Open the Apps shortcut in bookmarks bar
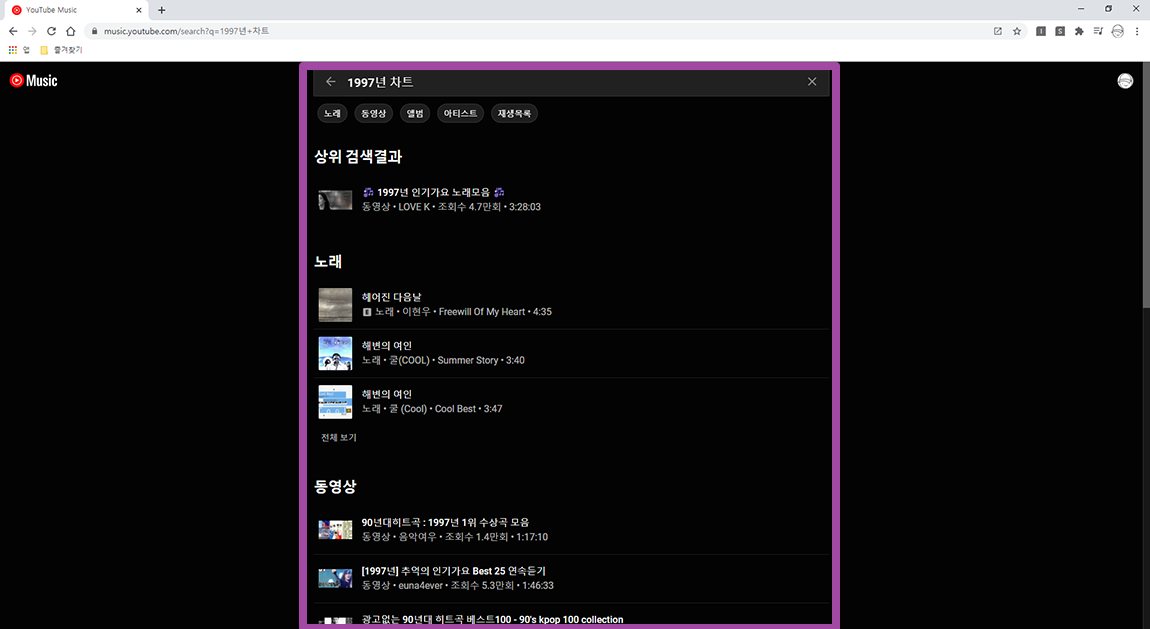 pos(18,50)
